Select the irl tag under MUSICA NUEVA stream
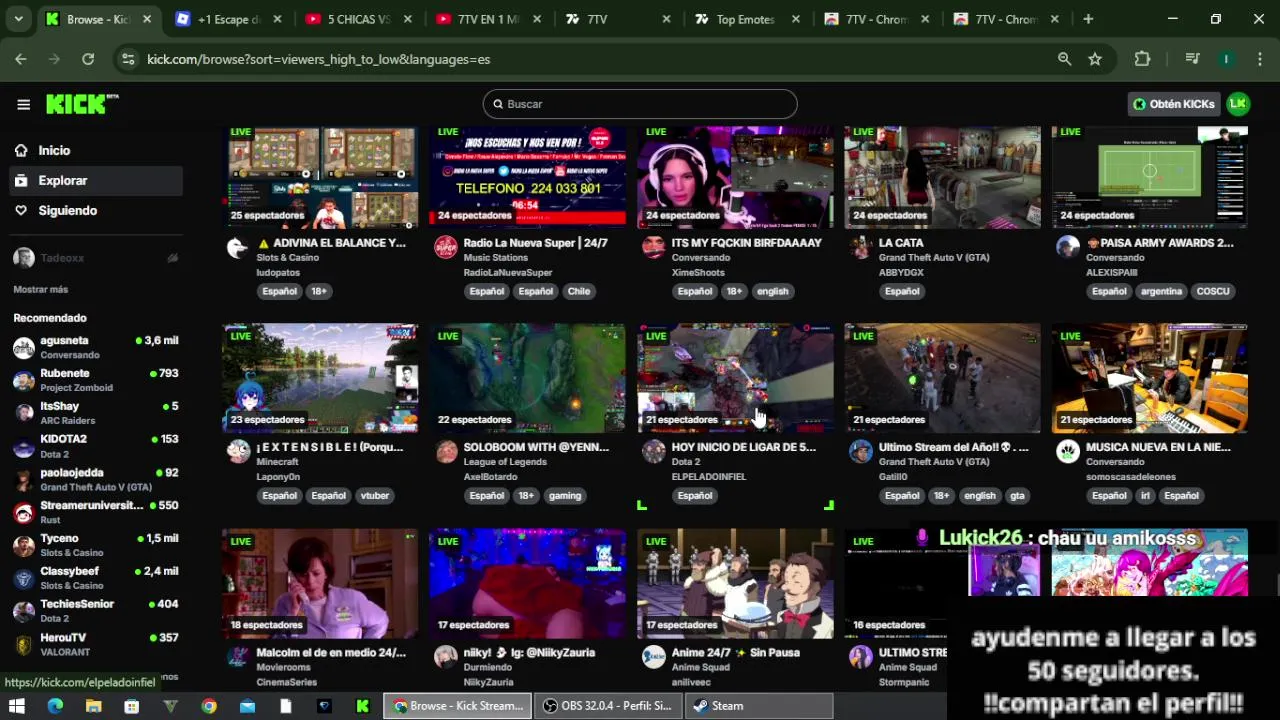The width and height of the screenshot is (1280, 720). coord(1145,495)
